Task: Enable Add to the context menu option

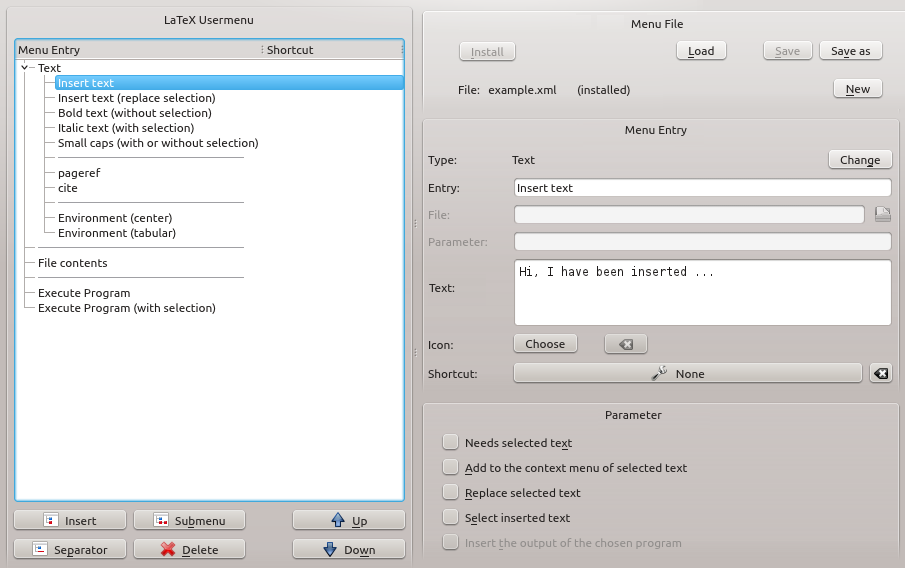Action: coord(450,467)
